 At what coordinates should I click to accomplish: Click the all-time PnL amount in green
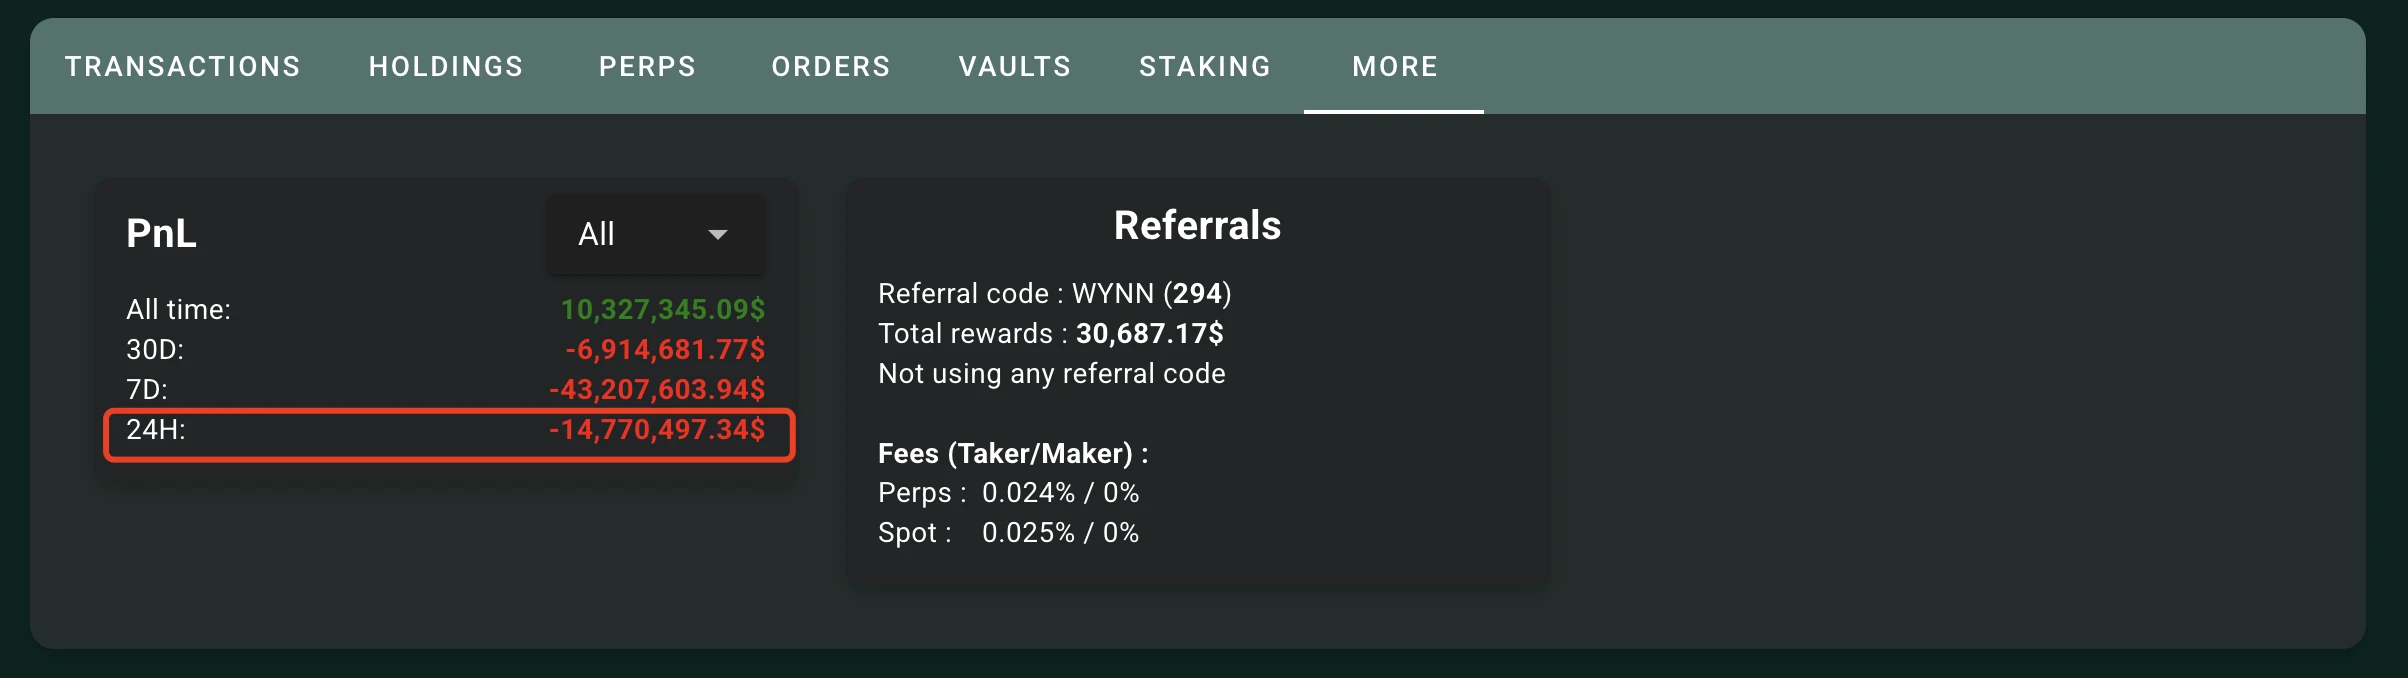(x=662, y=310)
